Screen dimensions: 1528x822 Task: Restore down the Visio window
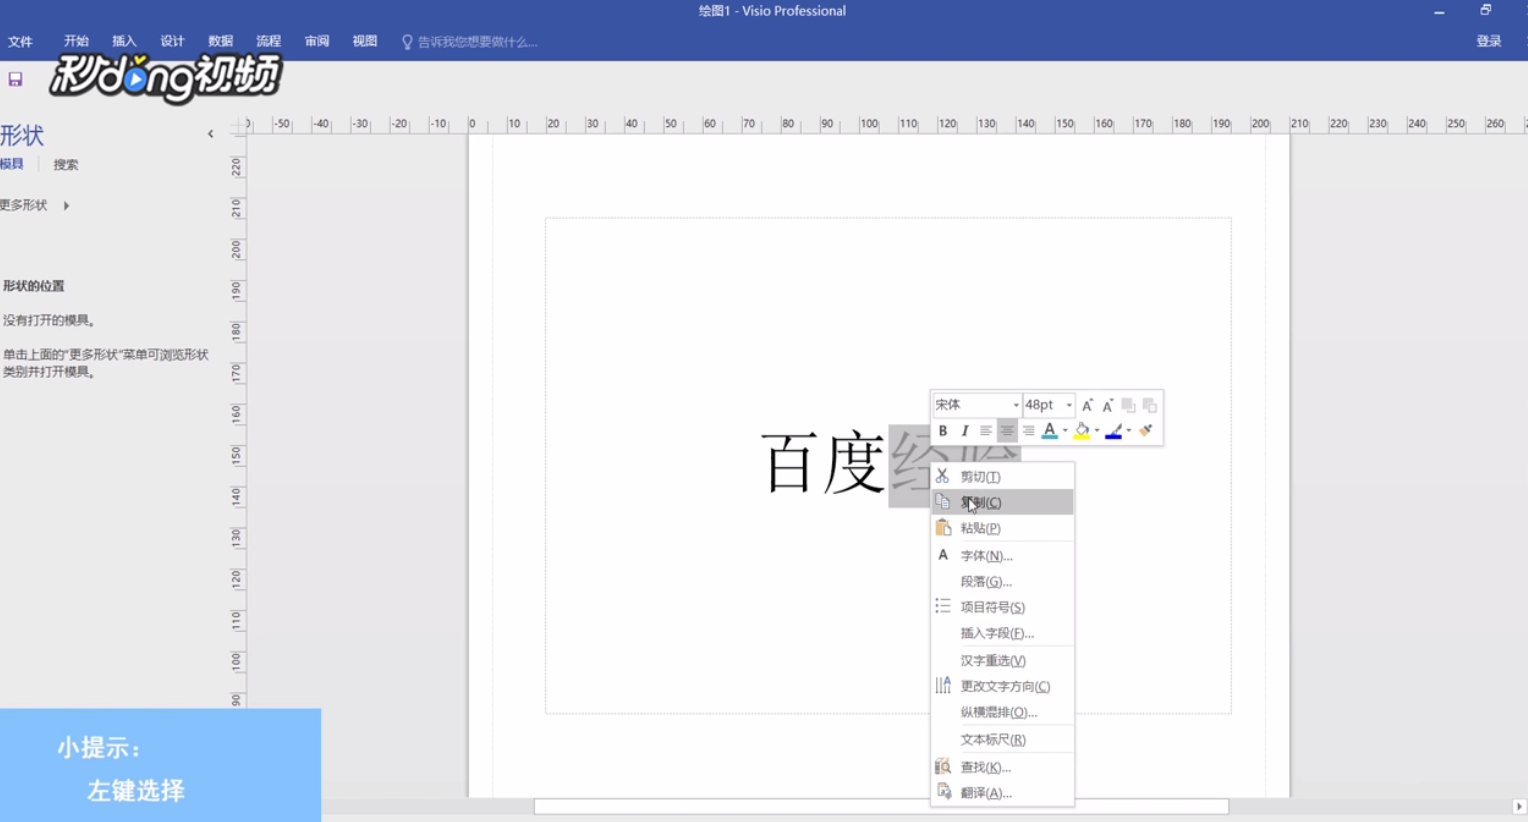point(1485,11)
